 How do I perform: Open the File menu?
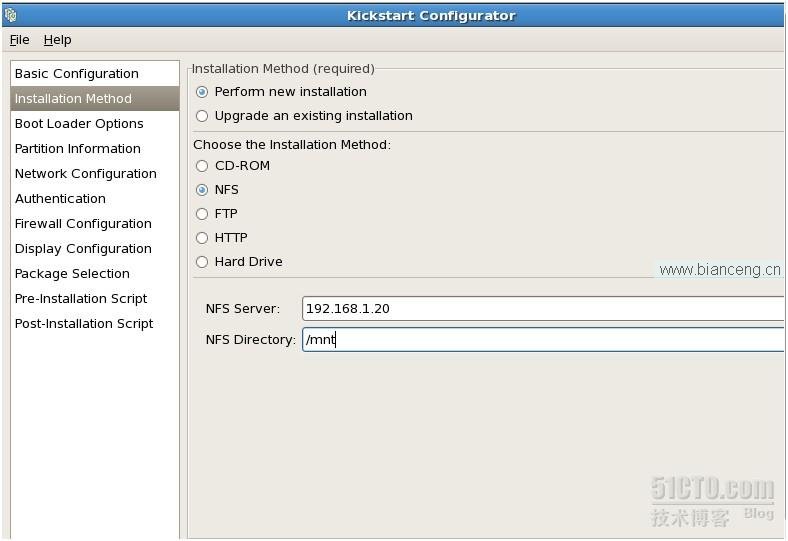click(x=20, y=40)
